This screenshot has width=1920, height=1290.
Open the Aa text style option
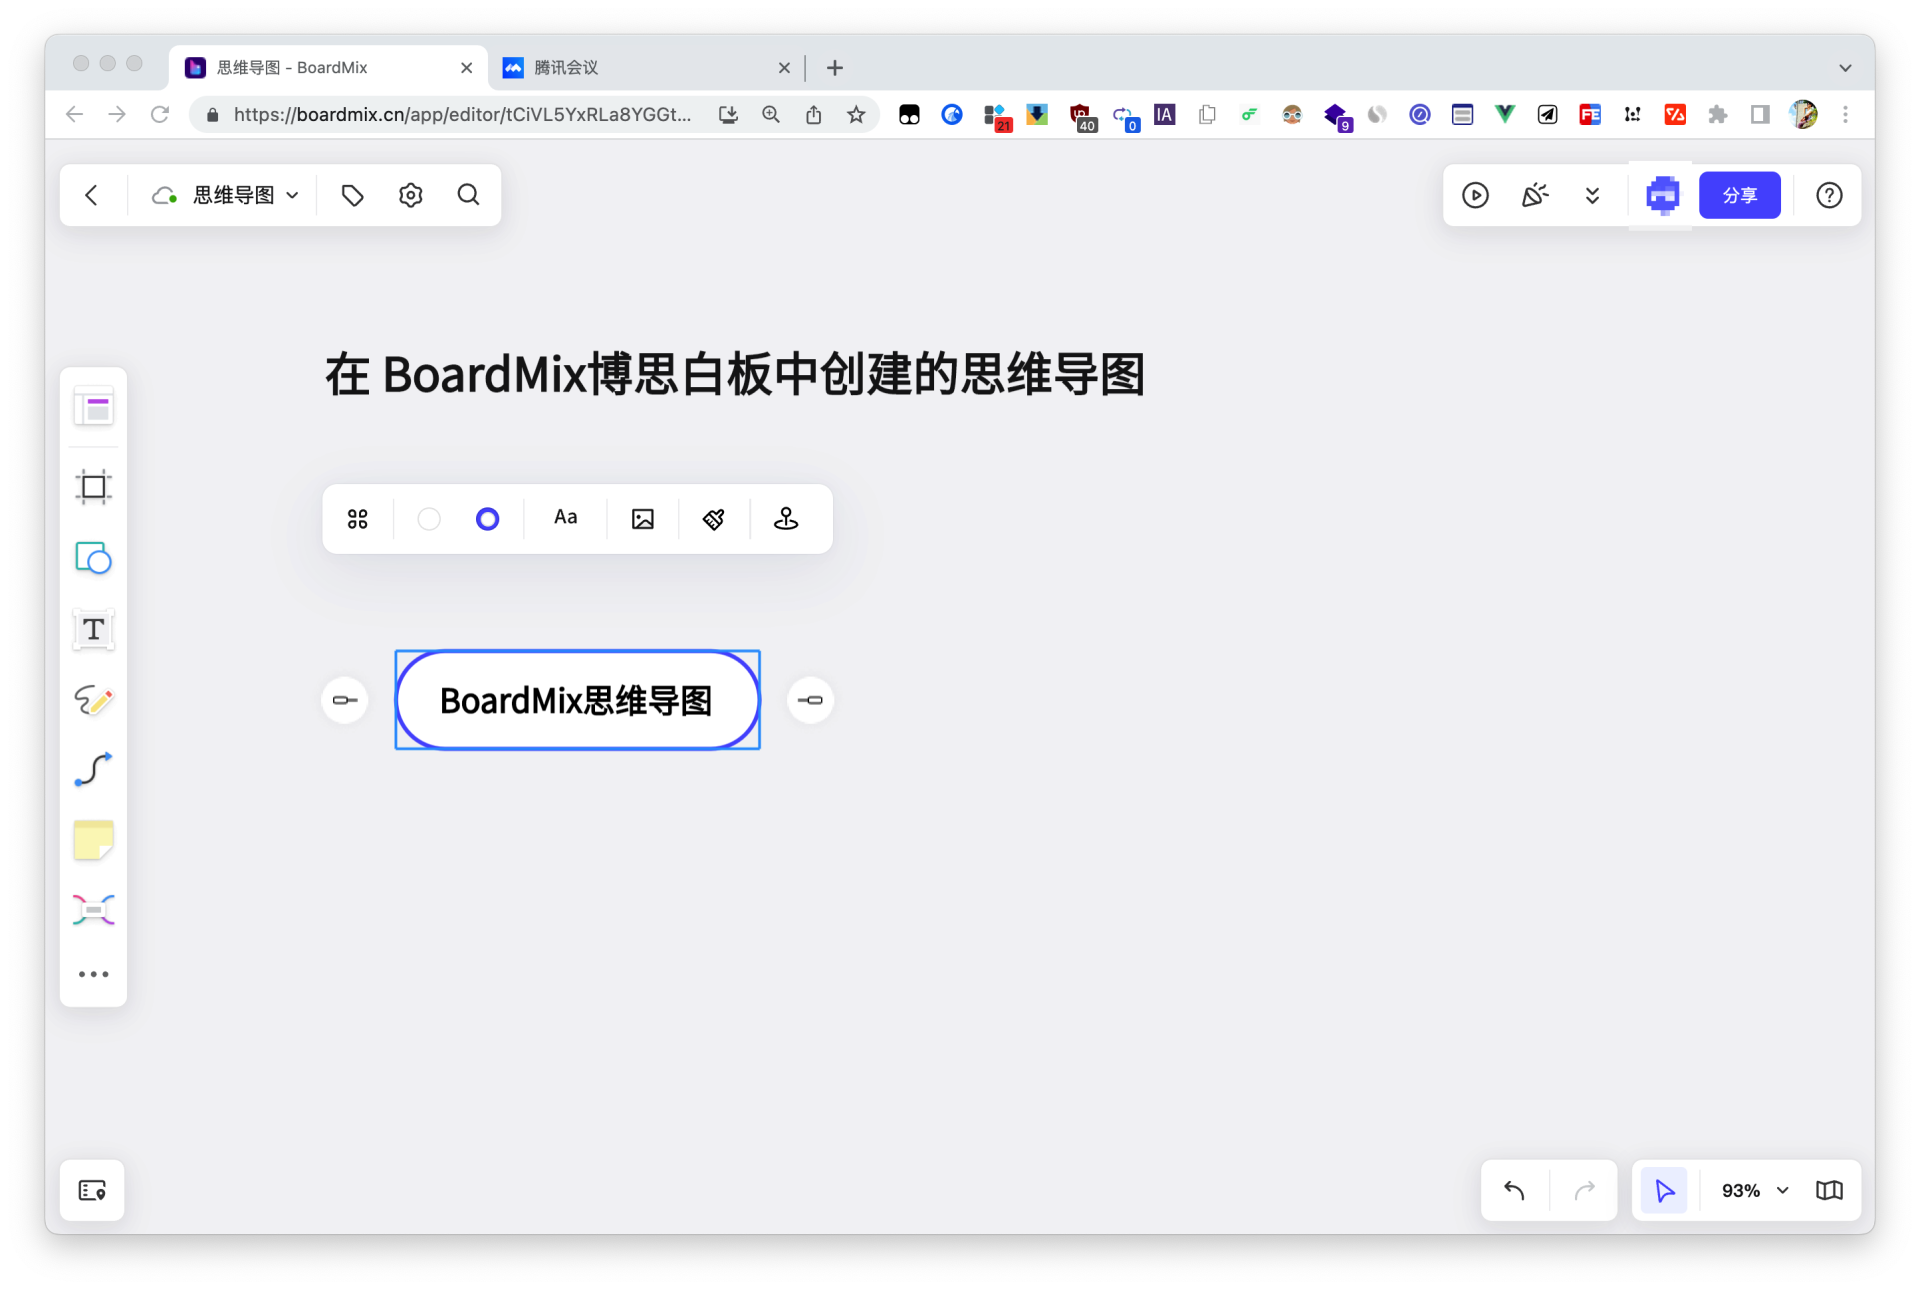pyautogui.click(x=566, y=518)
